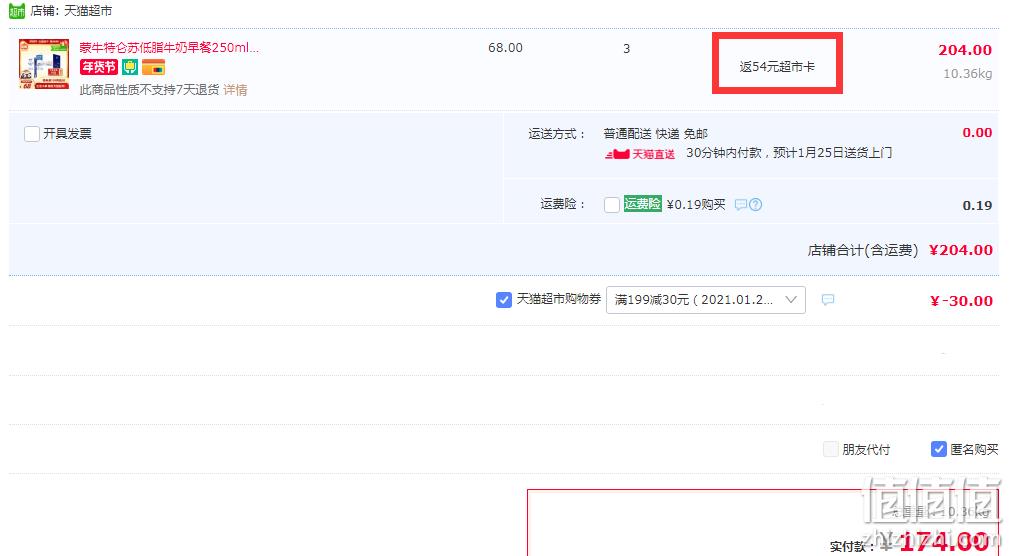Click the green shield badge icon

(x=130, y=67)
